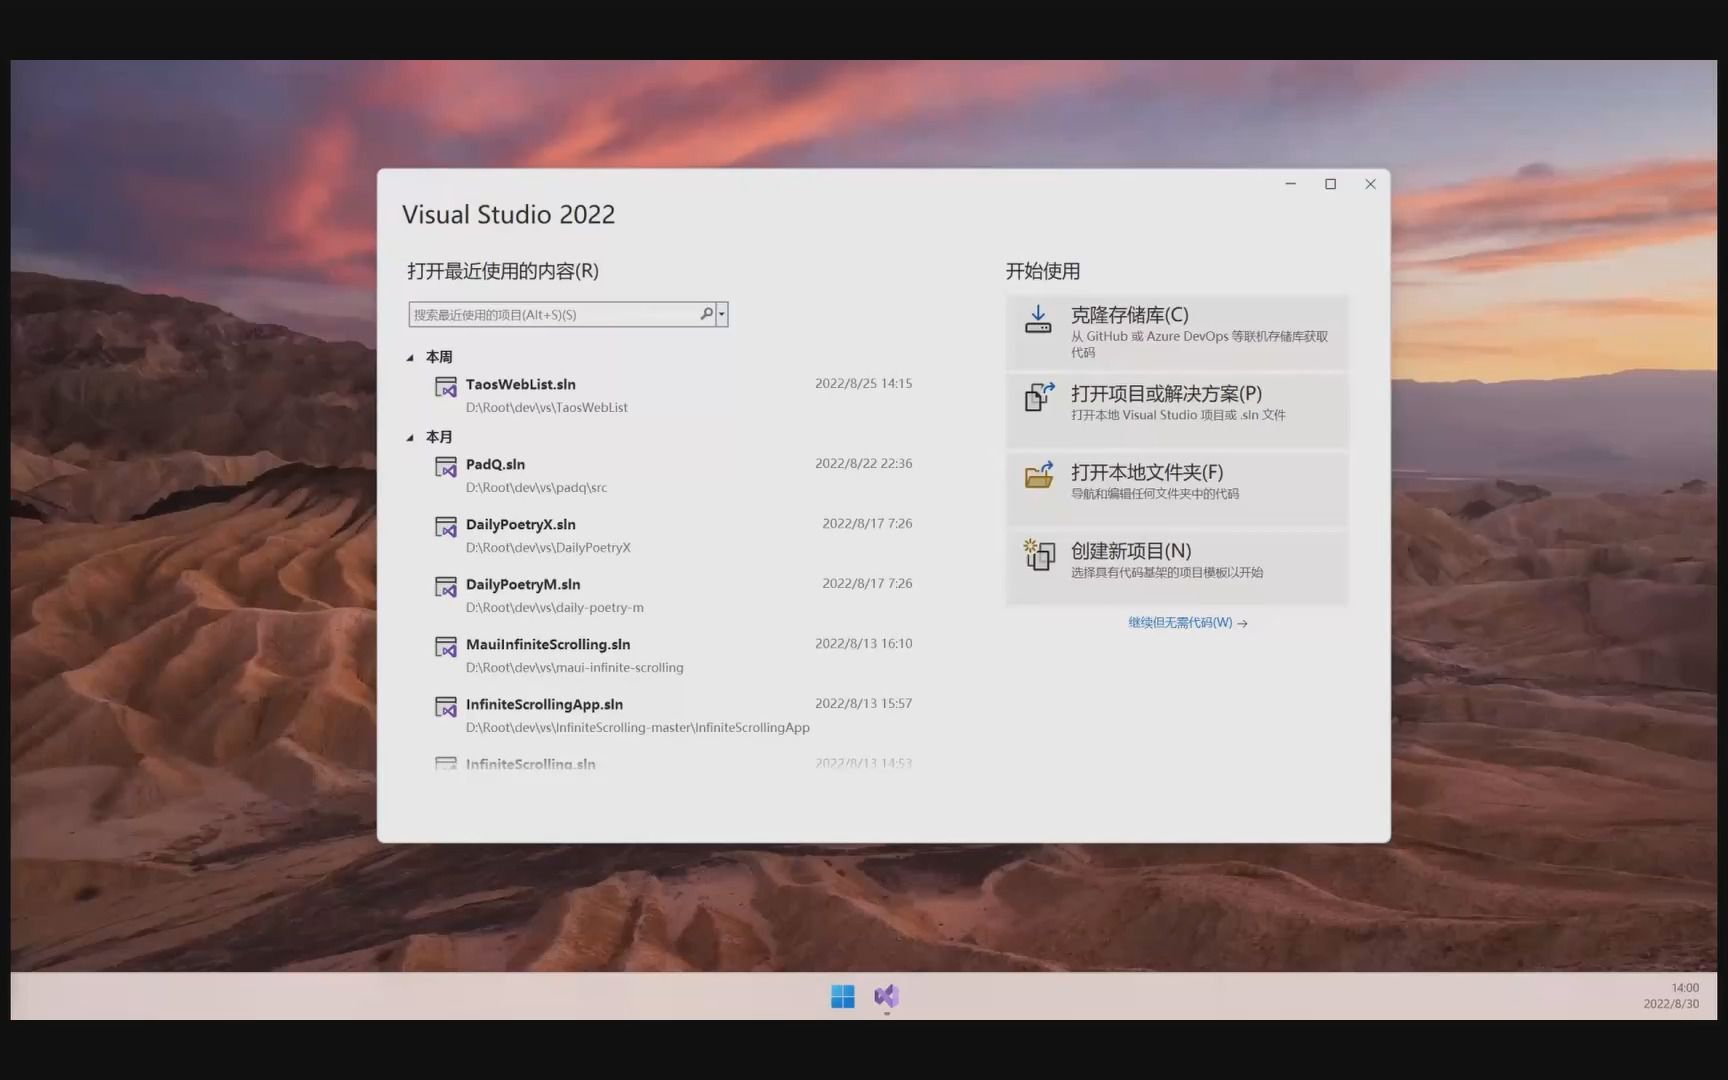Image resolution: width=1728 pixels, height=1080 pixels.
Task: Click the date 2022/8/13 15:57
Action: [863, 703]
